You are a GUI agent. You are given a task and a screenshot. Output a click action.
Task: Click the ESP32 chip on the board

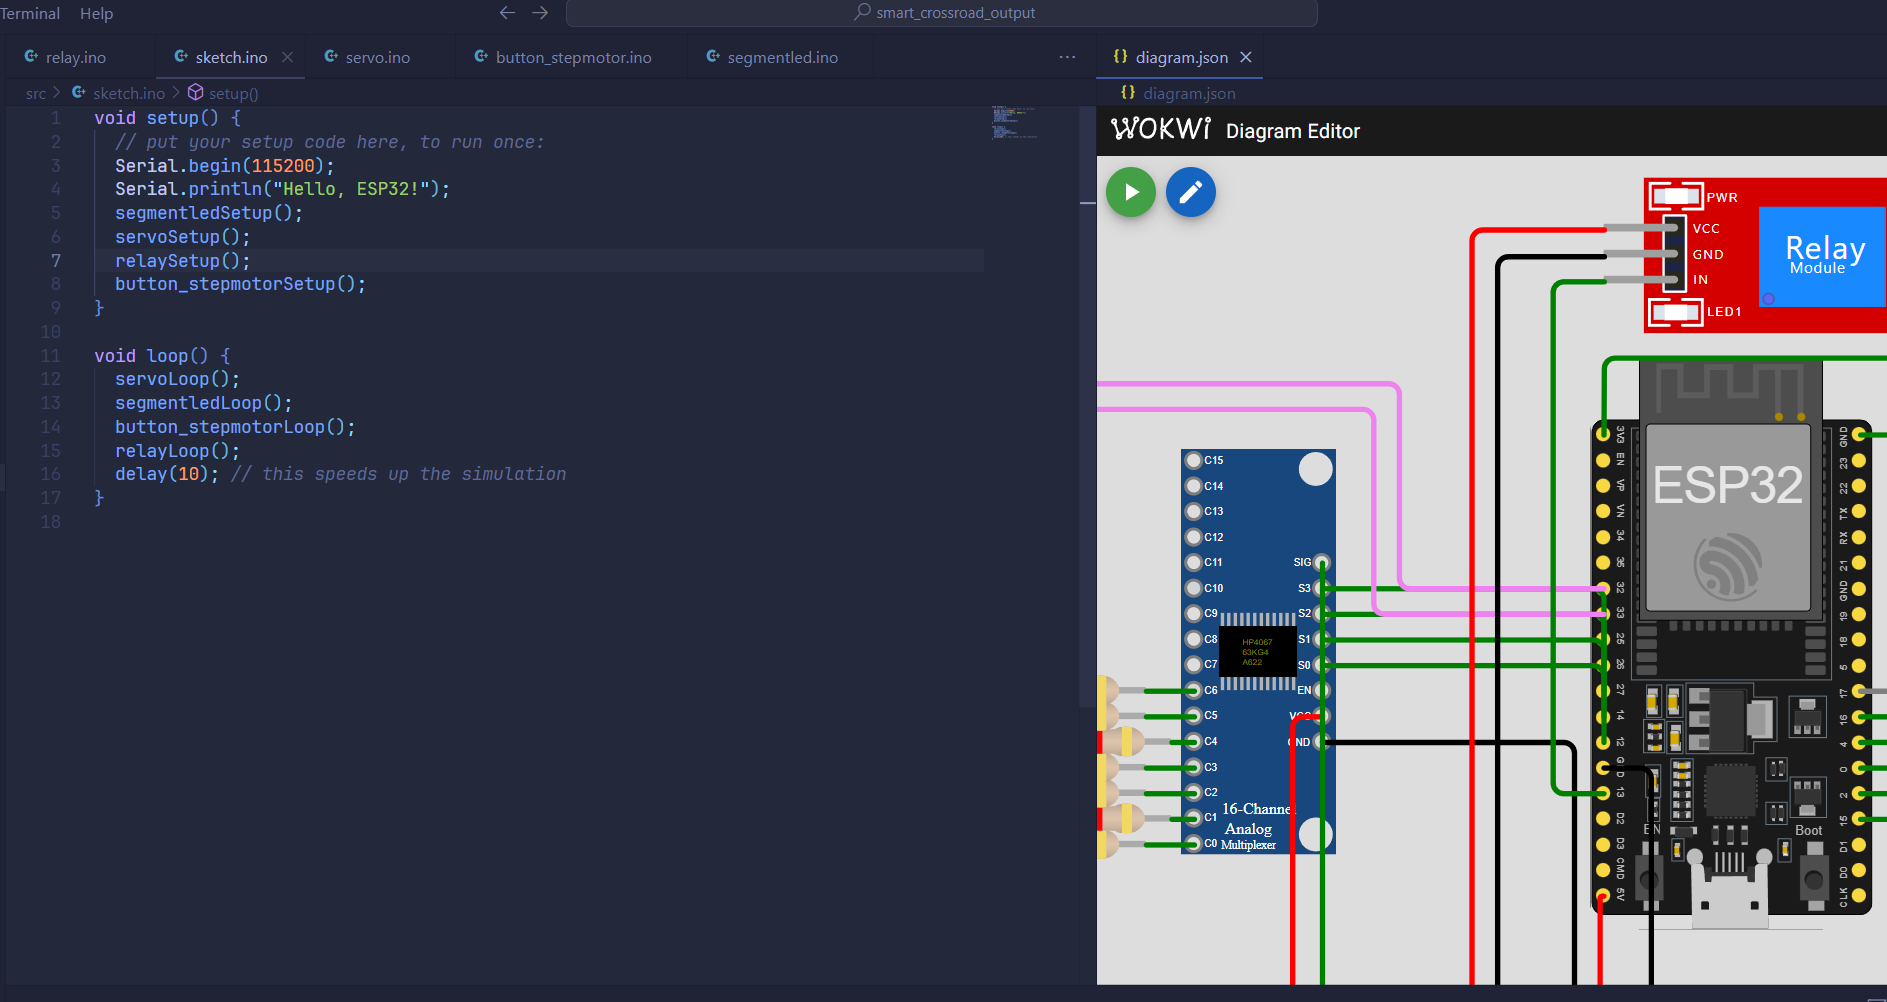(x=1727, y=515)
